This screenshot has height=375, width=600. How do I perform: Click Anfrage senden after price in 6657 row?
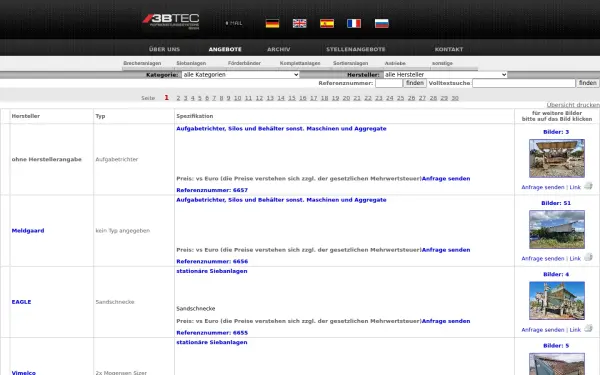446,179
